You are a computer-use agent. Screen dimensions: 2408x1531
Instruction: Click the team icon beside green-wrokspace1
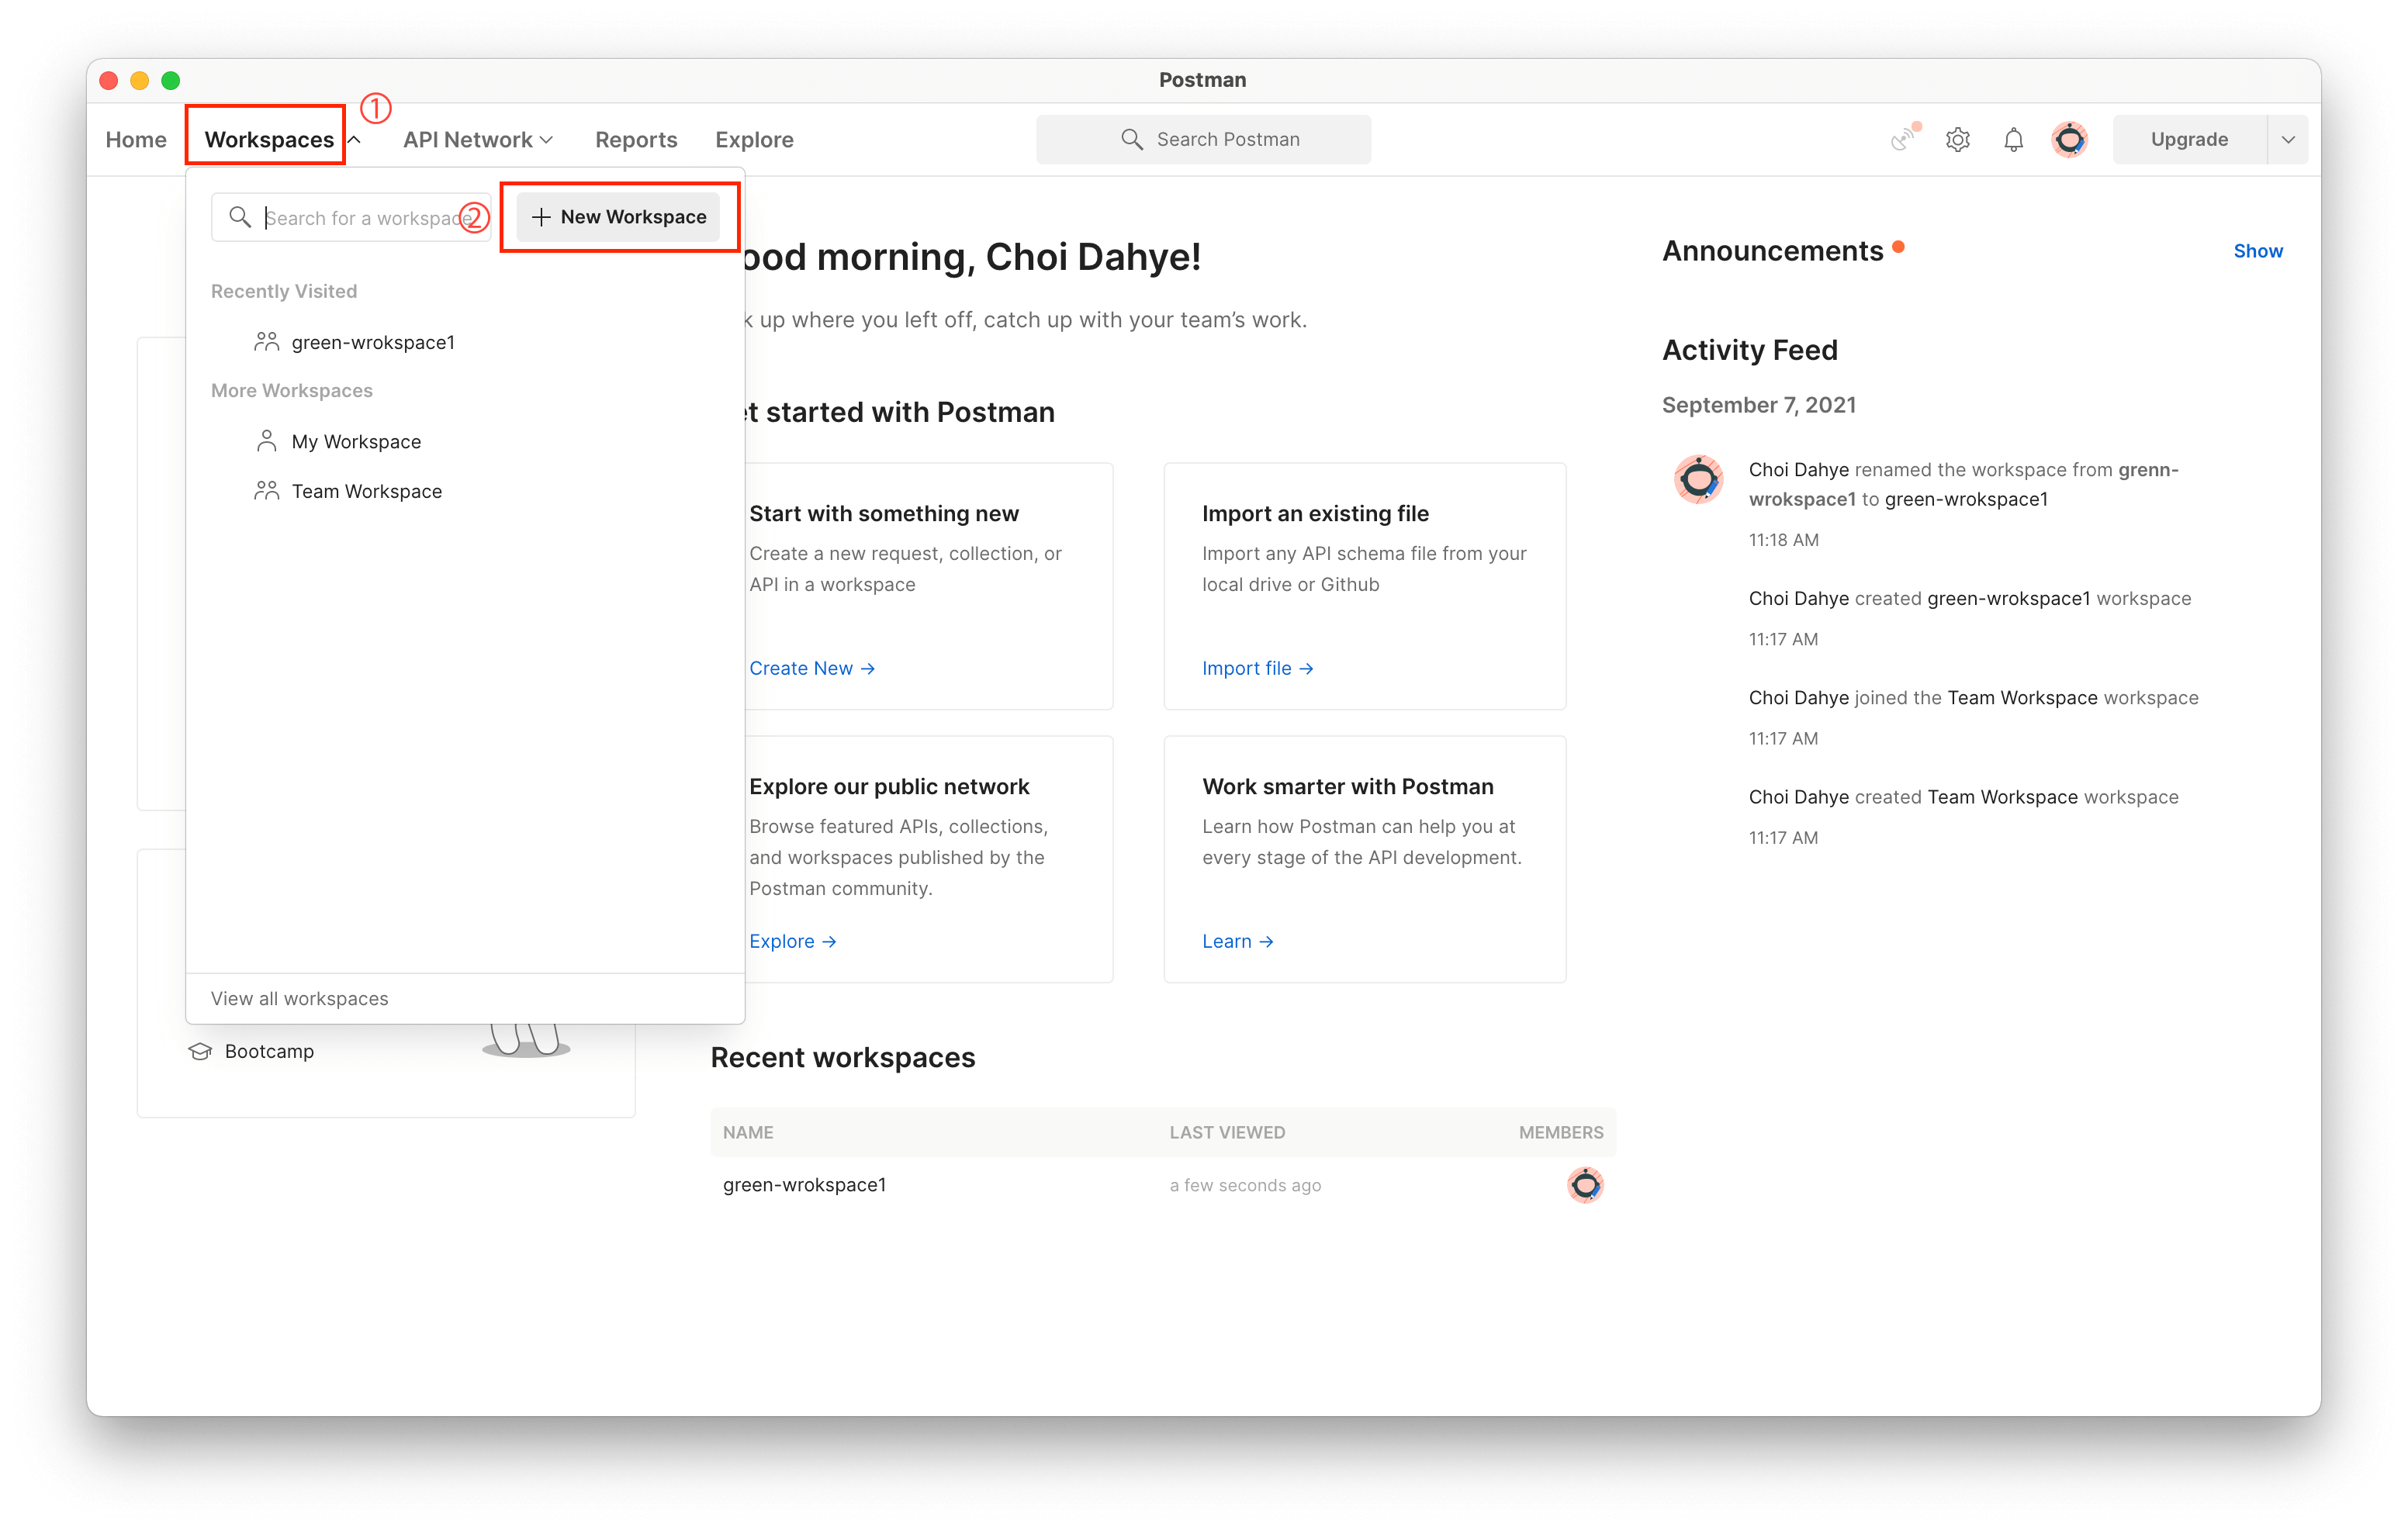pyautogui.click(x=266, y=342)
